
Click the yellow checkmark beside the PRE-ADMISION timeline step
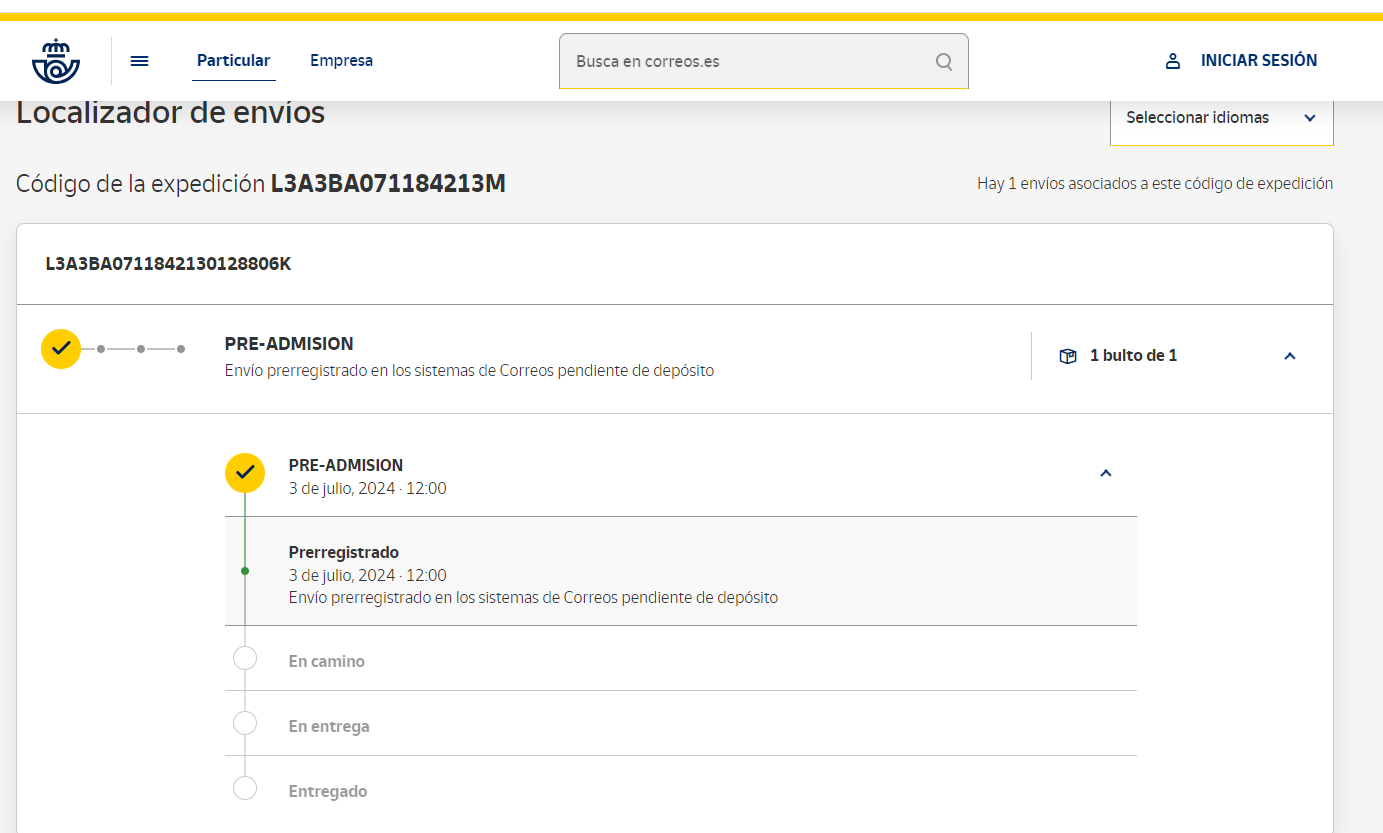click(245, 473)
